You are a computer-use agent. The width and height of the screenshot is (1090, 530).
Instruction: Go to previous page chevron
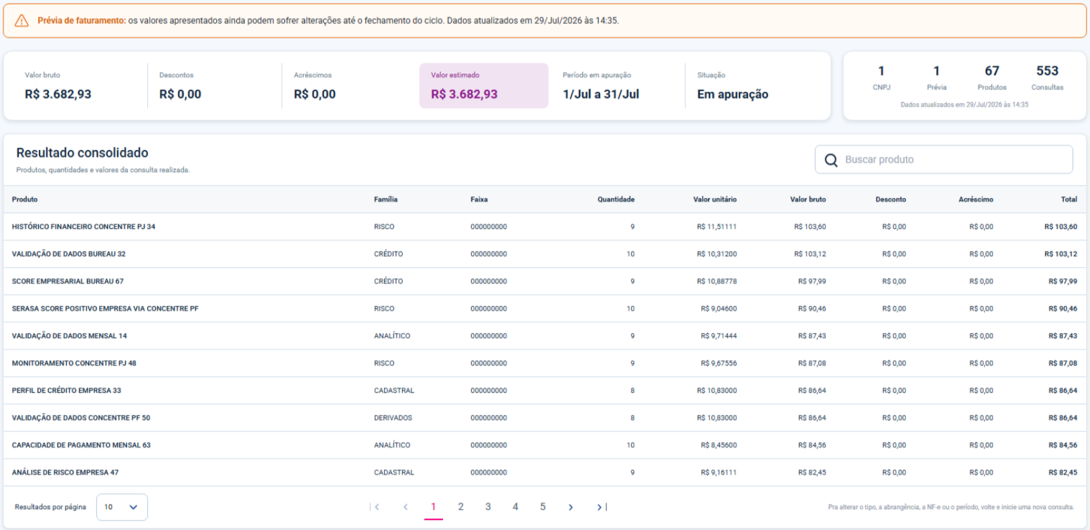coord(405,507)
